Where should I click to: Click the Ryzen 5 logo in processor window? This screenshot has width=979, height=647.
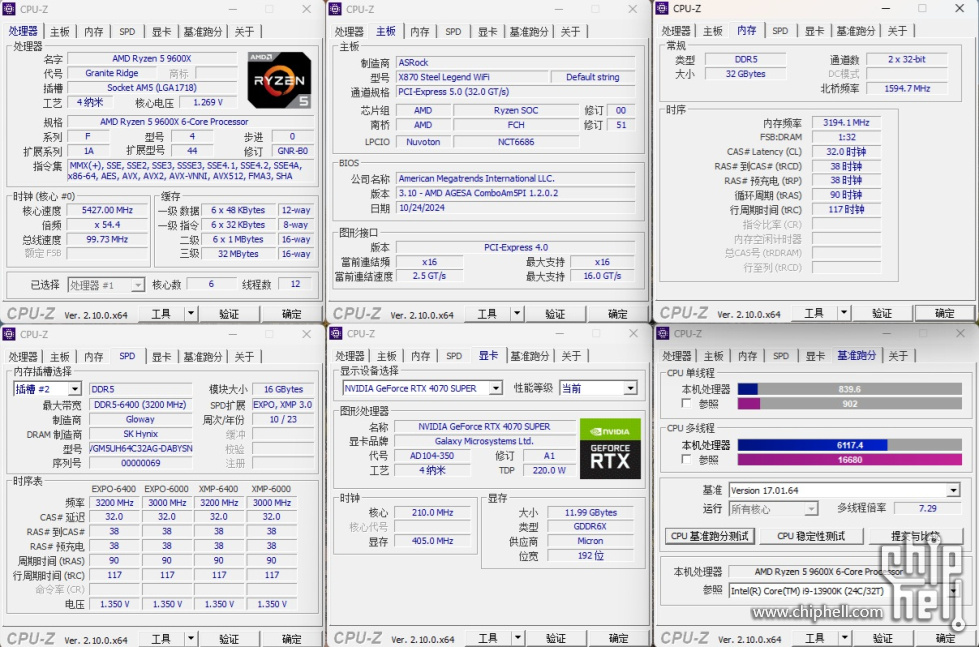pyautogui.click(x=278, y=80)
